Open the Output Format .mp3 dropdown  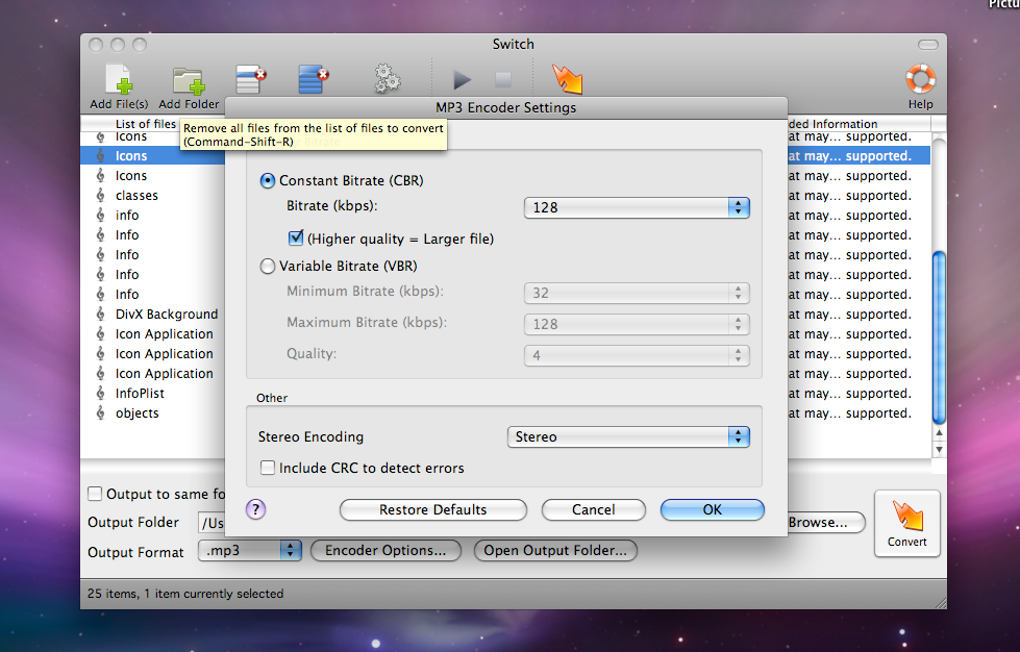coord(250,550)
